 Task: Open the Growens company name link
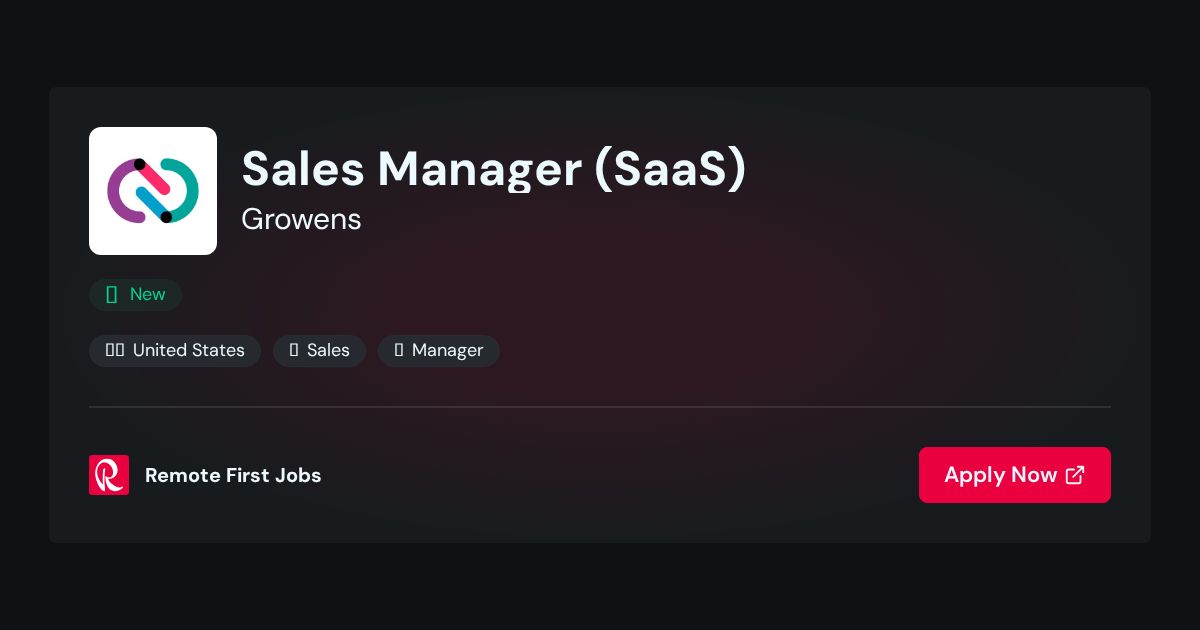pyautogui.click(x=301, y=219)
